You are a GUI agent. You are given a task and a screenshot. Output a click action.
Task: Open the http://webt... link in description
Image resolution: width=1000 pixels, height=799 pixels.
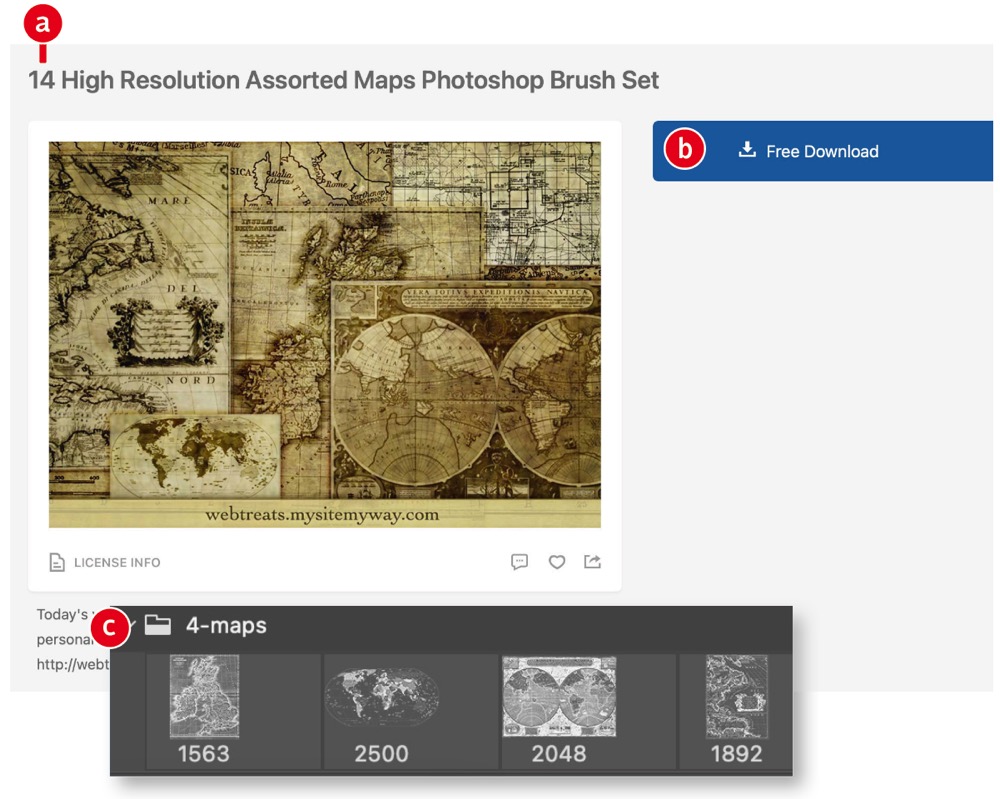click(x=73, y=664)
